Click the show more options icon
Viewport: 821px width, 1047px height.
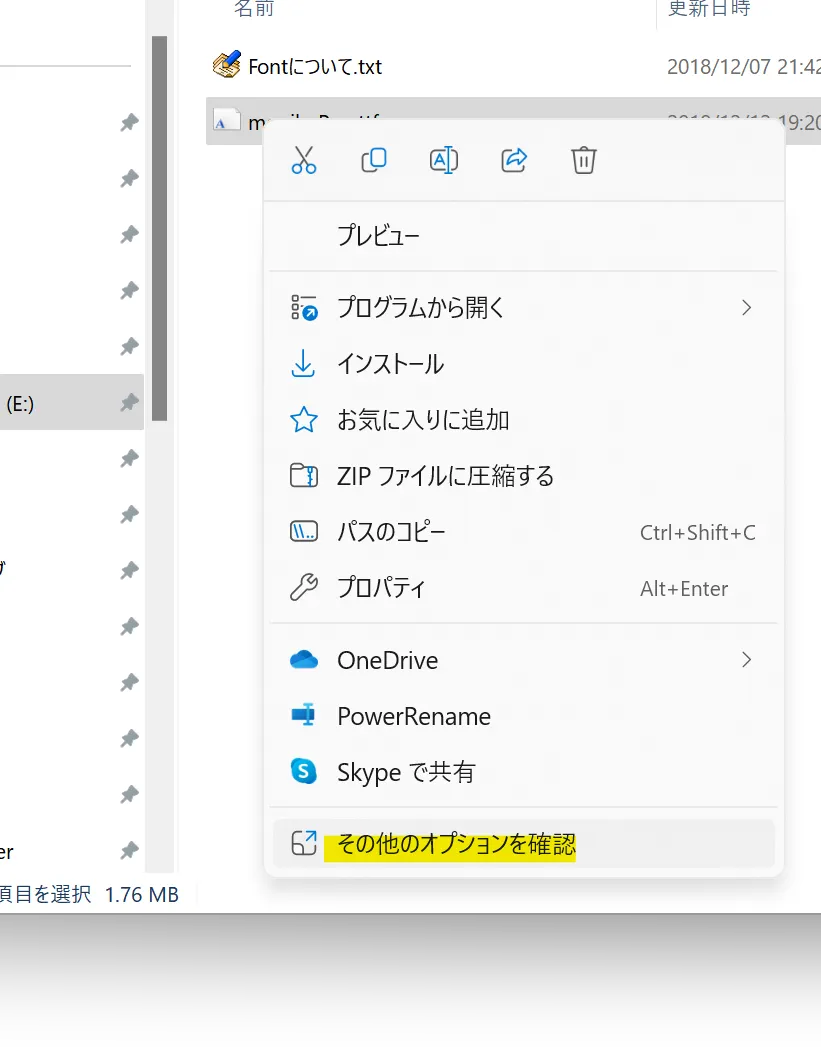coord(304,843)
